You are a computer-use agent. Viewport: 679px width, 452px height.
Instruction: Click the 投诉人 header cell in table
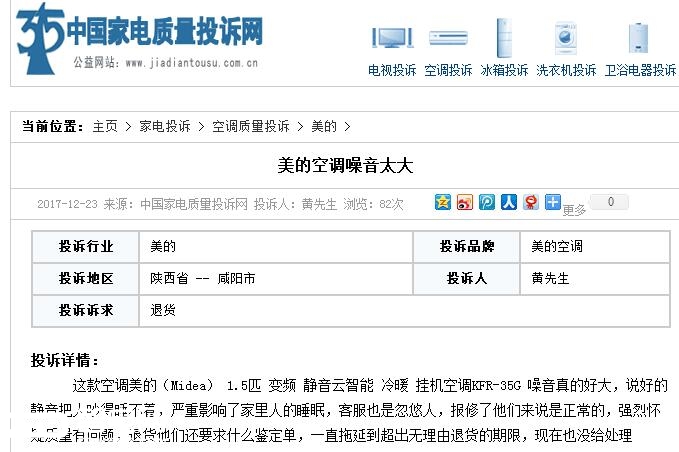(467, 278)
